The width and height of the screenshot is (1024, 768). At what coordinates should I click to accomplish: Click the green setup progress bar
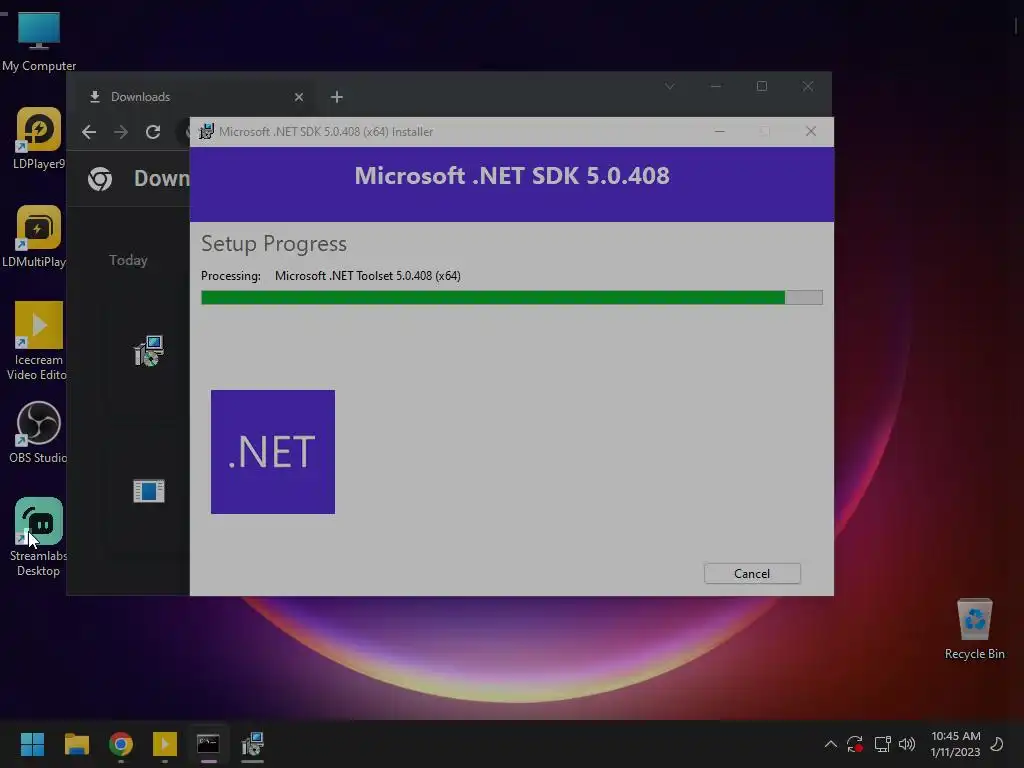point(511,298)
